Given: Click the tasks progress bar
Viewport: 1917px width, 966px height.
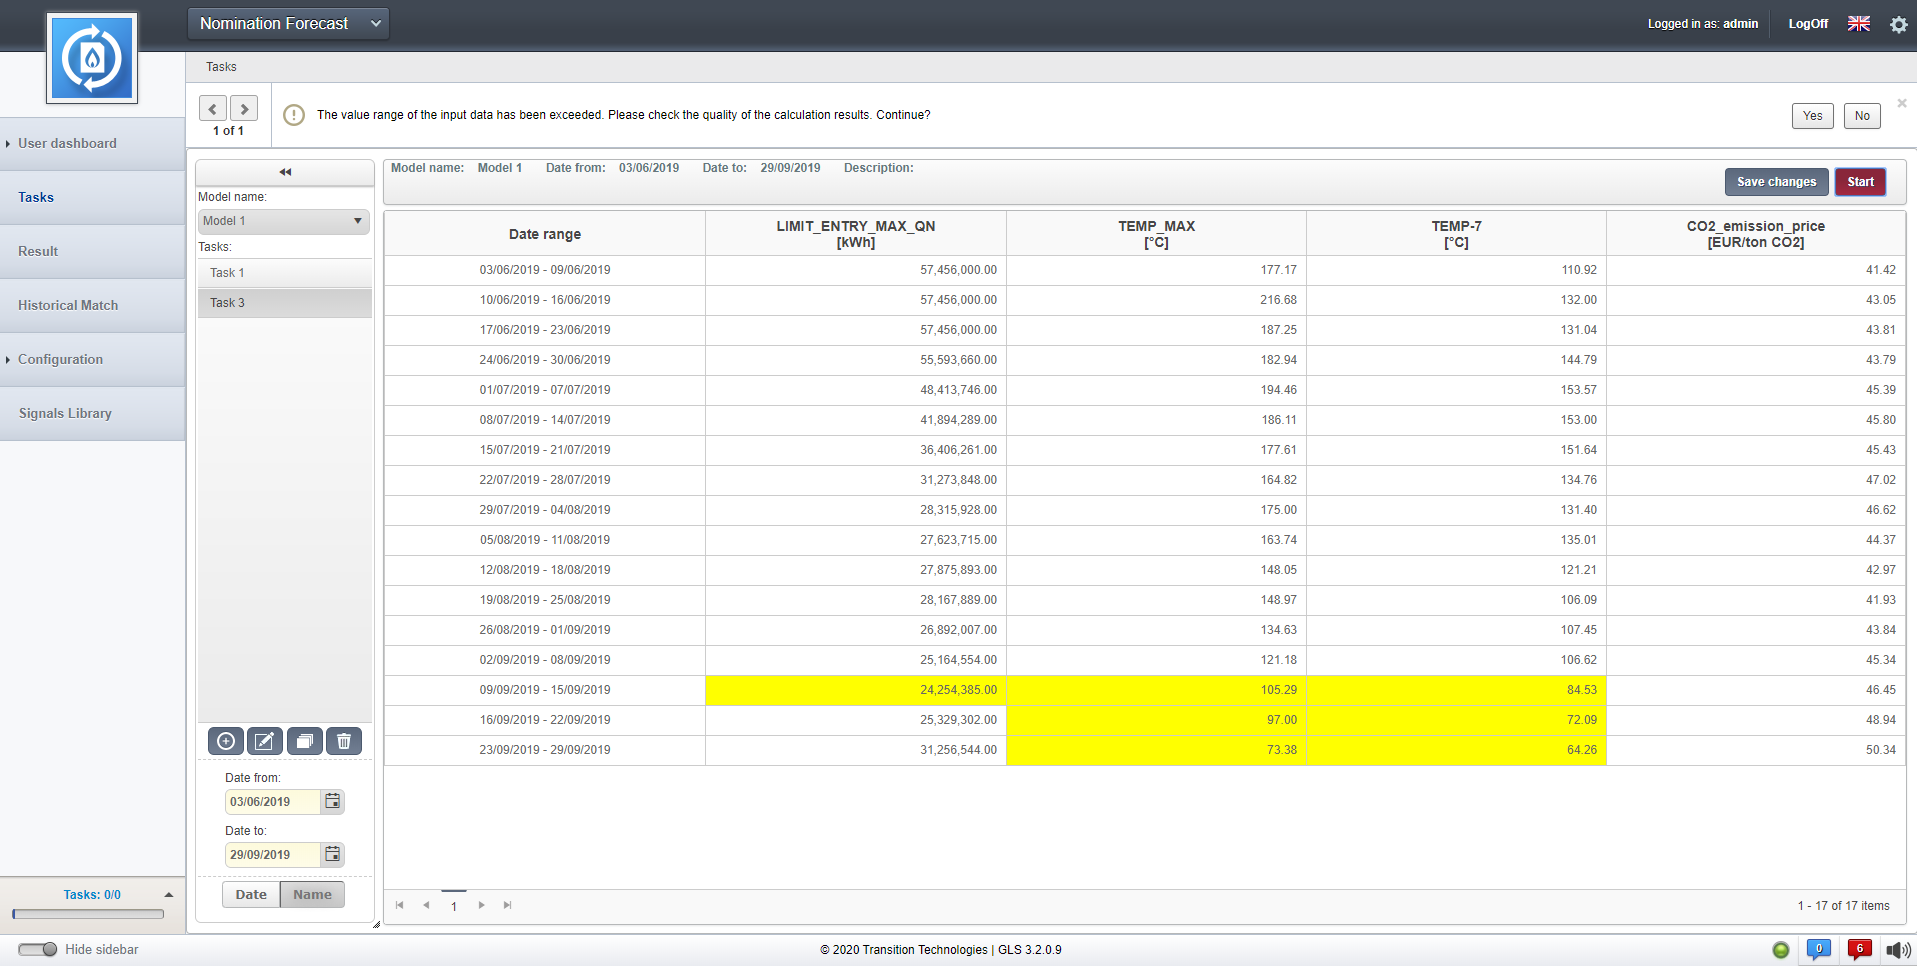Looking at the screenshot, I should tap(88, 913).
